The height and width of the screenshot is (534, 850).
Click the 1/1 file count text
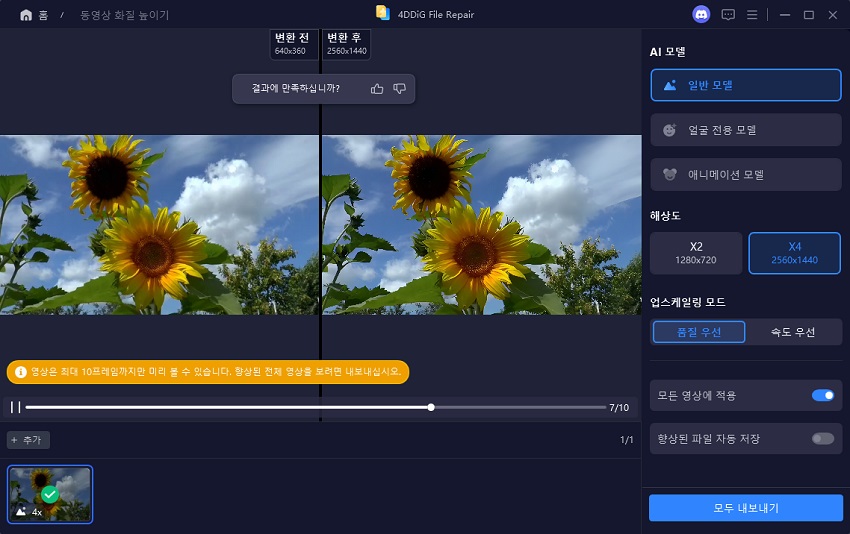(x=627, y=440)
